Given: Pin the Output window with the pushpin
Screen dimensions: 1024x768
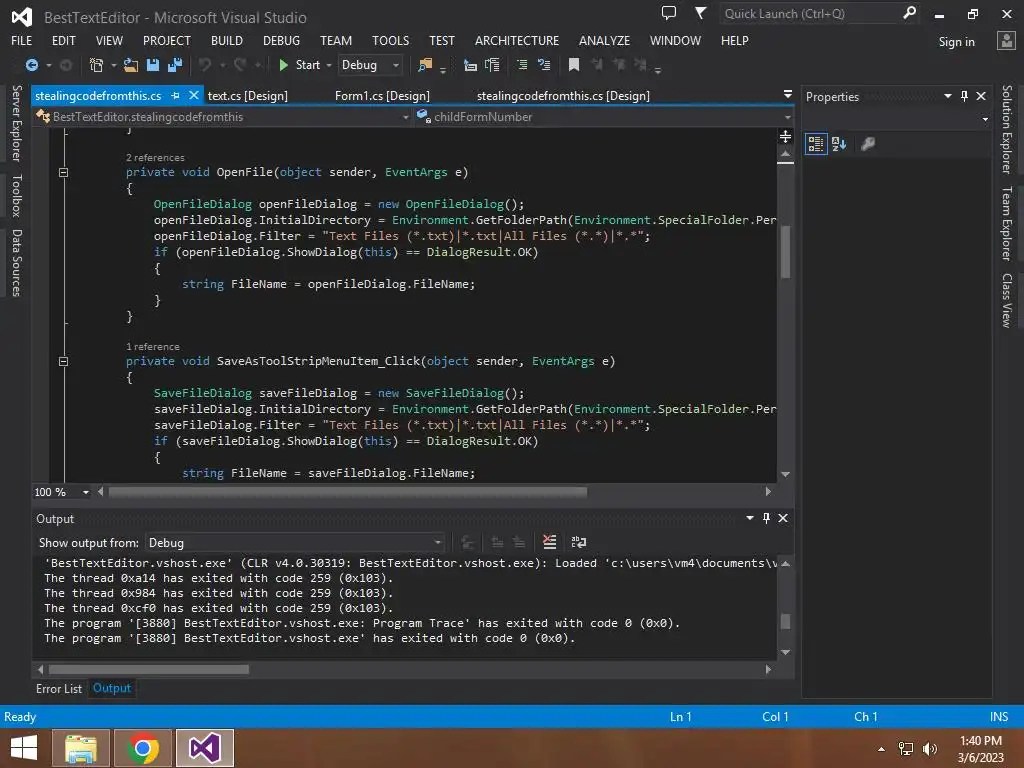Looking at the screenshot, I should 767,518.
